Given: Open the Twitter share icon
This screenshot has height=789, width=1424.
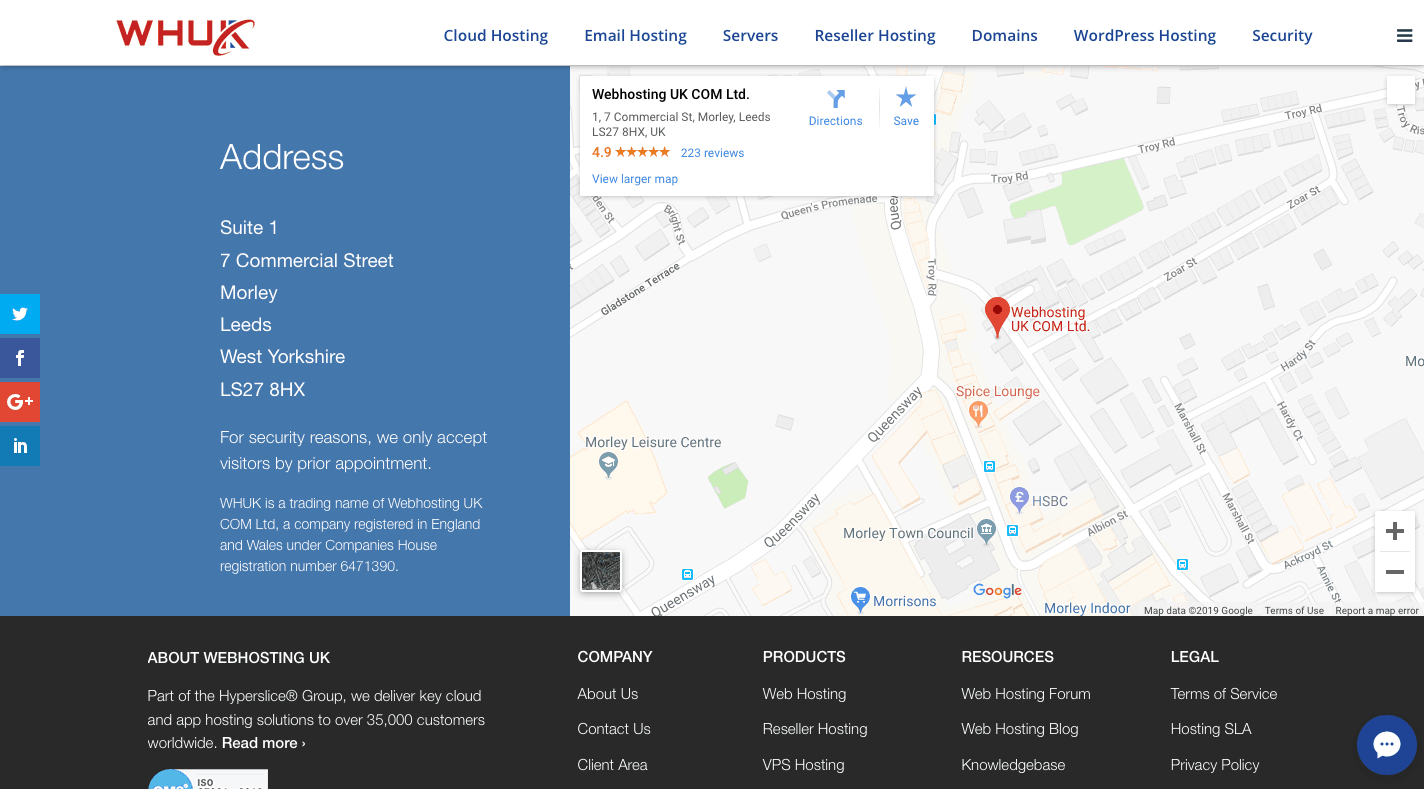Looking at the screenshot, I should tap(20, 314).
